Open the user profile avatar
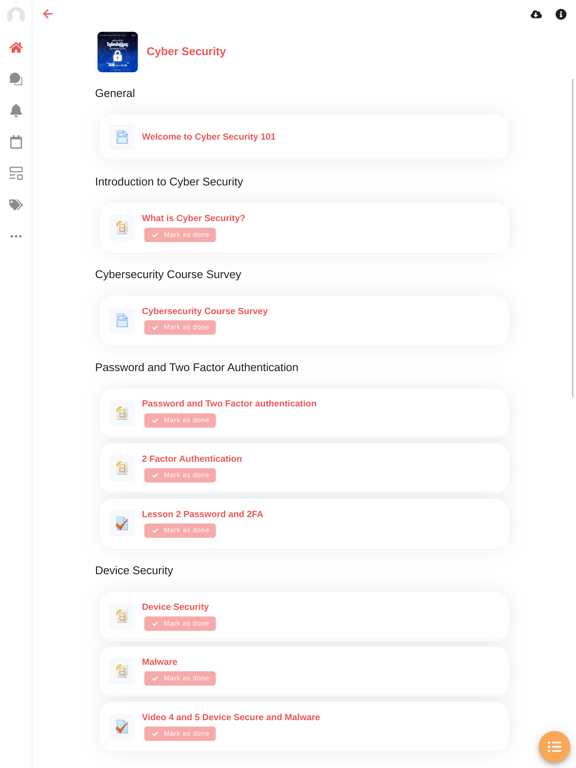The image size is (576, 768). click(x=16, y=16)
